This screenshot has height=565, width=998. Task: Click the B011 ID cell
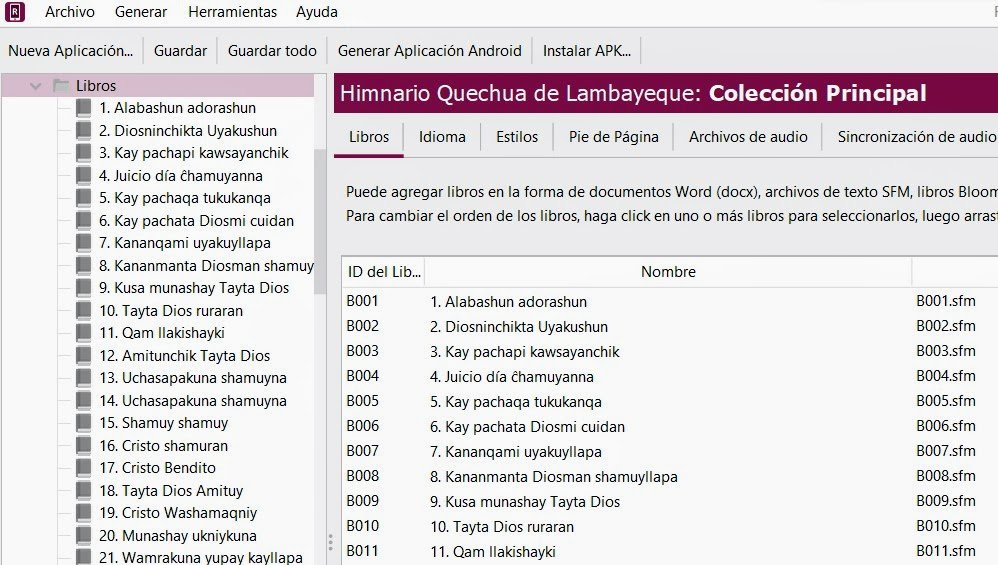[362, 551]
